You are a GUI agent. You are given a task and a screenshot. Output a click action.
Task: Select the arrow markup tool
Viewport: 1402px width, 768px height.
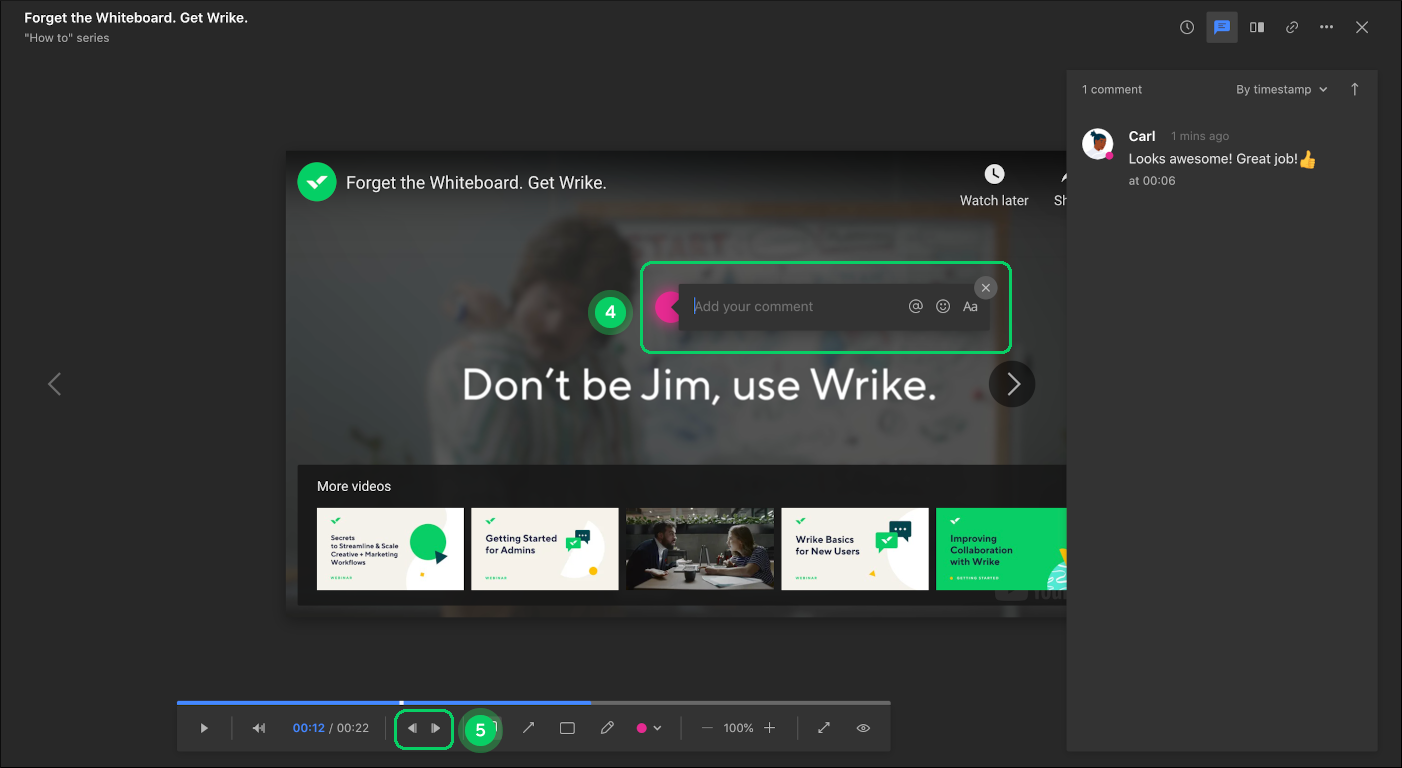(528, 728)
